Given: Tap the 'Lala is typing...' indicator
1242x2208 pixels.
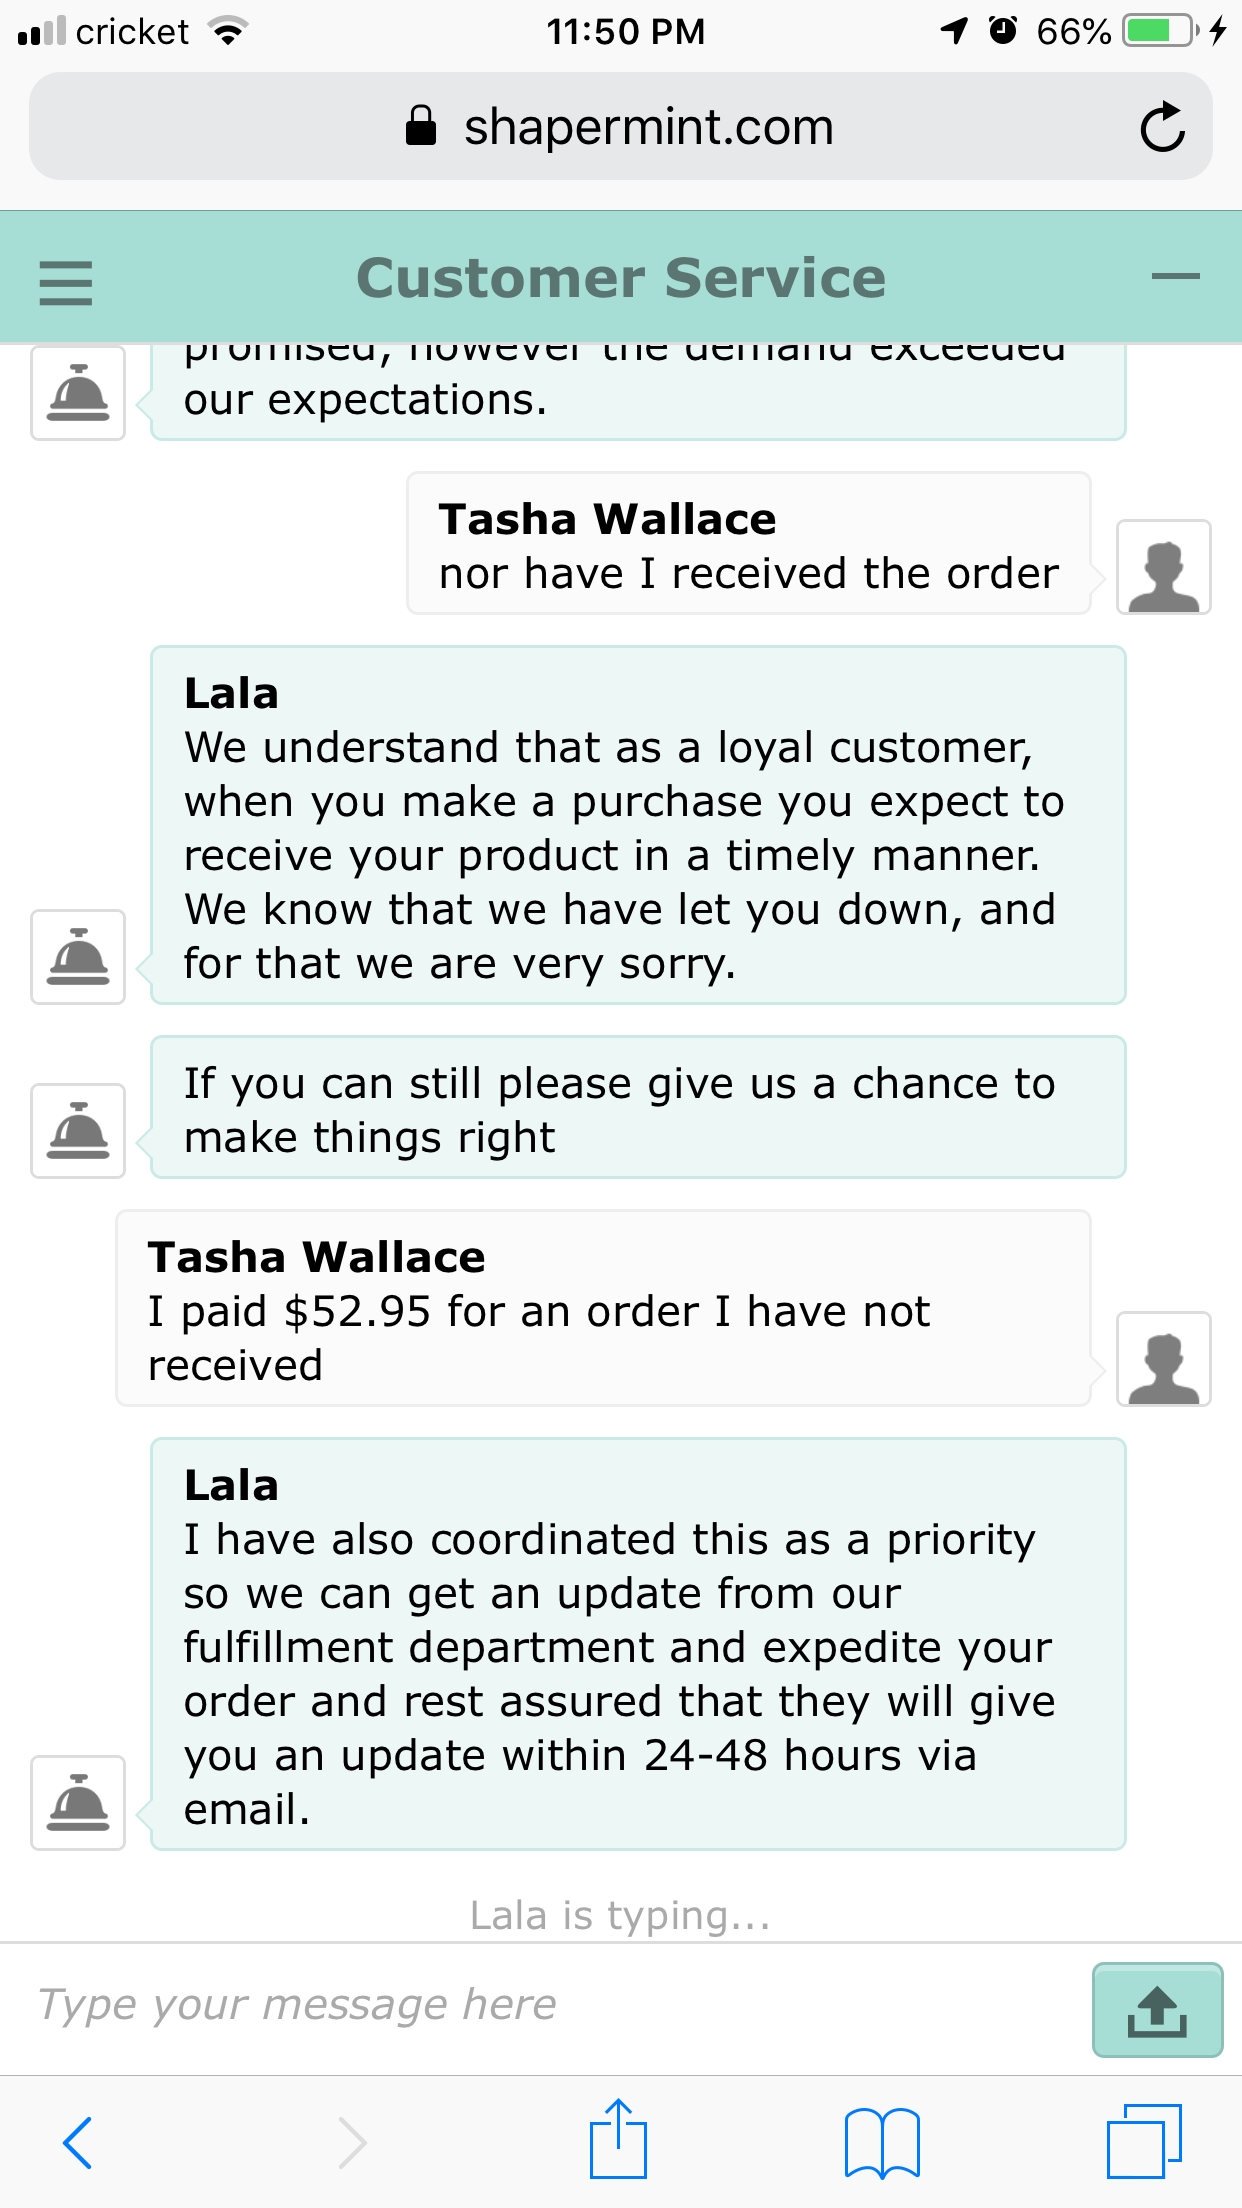Looking at the screenshot, I should click(620, 1916).
